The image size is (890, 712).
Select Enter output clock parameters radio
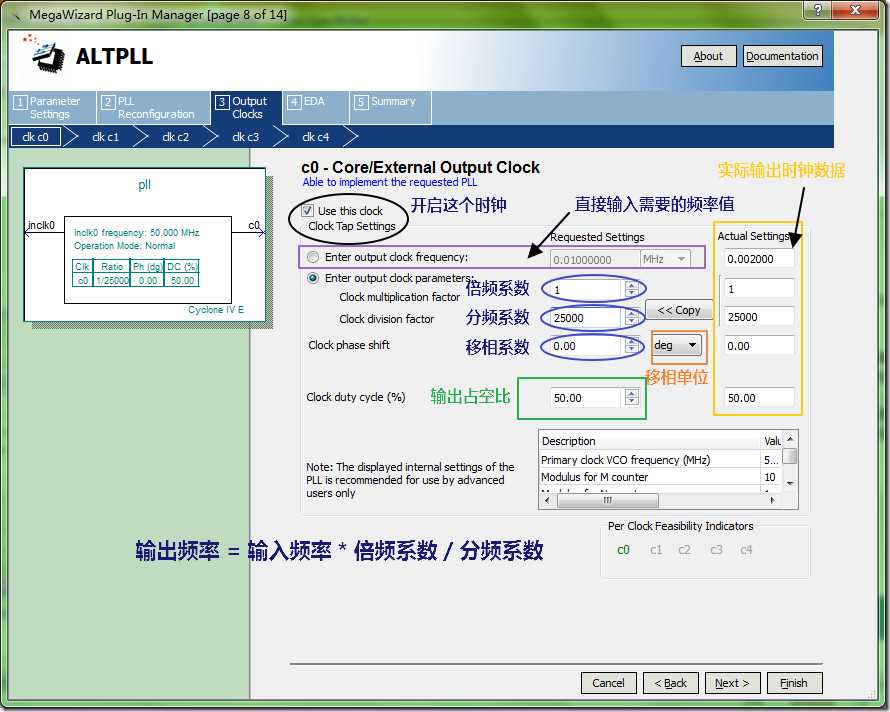[313, 278]
